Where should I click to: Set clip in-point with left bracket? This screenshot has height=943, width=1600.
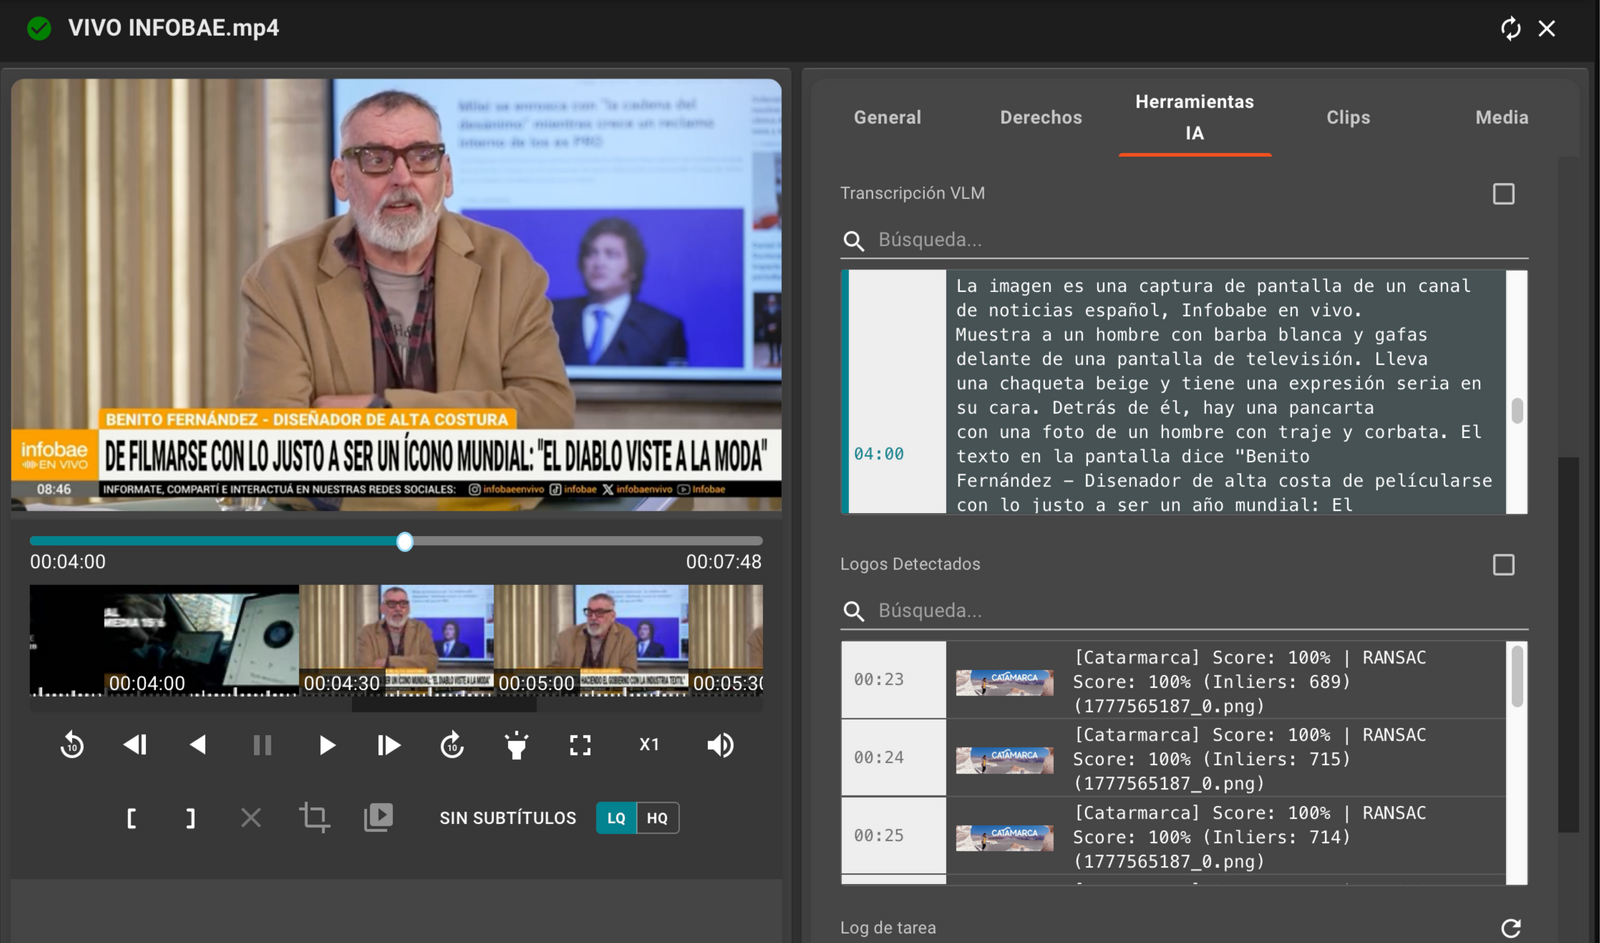click(x=131, y=818)
